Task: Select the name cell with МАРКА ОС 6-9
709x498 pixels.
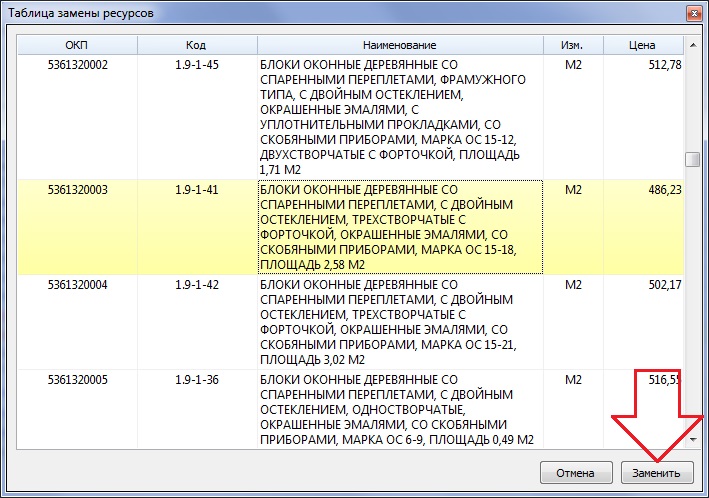Action: click(x=400, y=409)
